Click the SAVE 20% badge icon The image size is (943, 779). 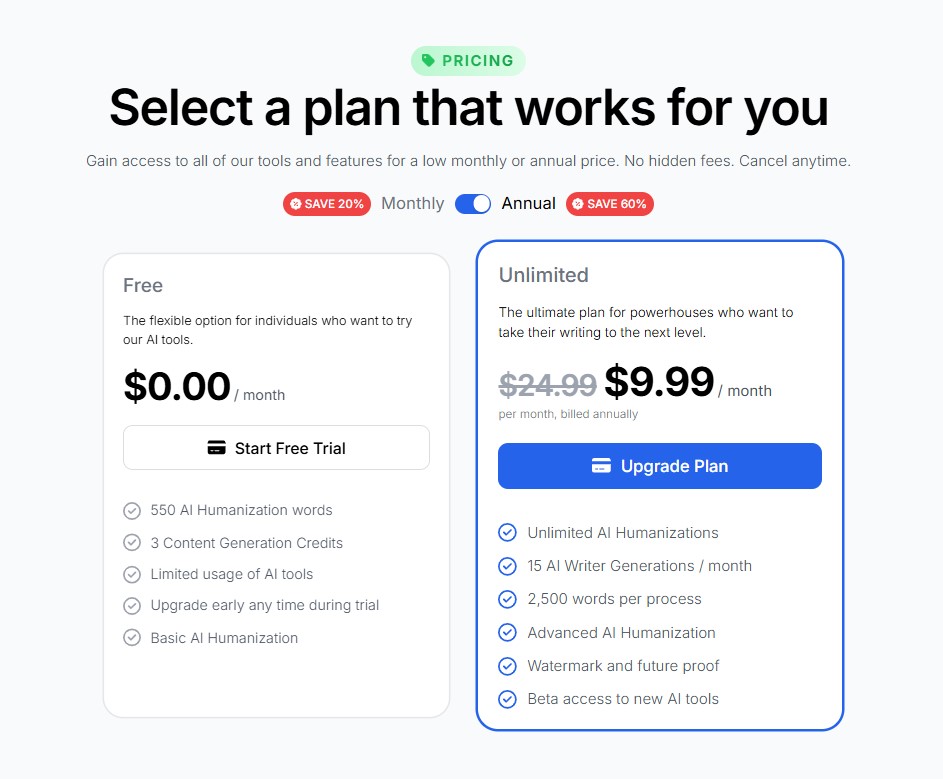pyautogui.click(x=296, y=204)
